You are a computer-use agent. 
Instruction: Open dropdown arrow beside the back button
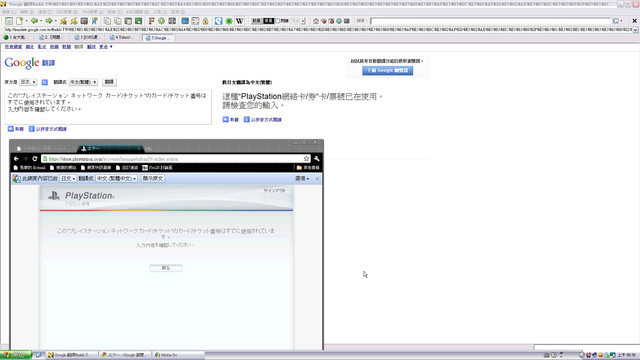click(x=41, y=21)
